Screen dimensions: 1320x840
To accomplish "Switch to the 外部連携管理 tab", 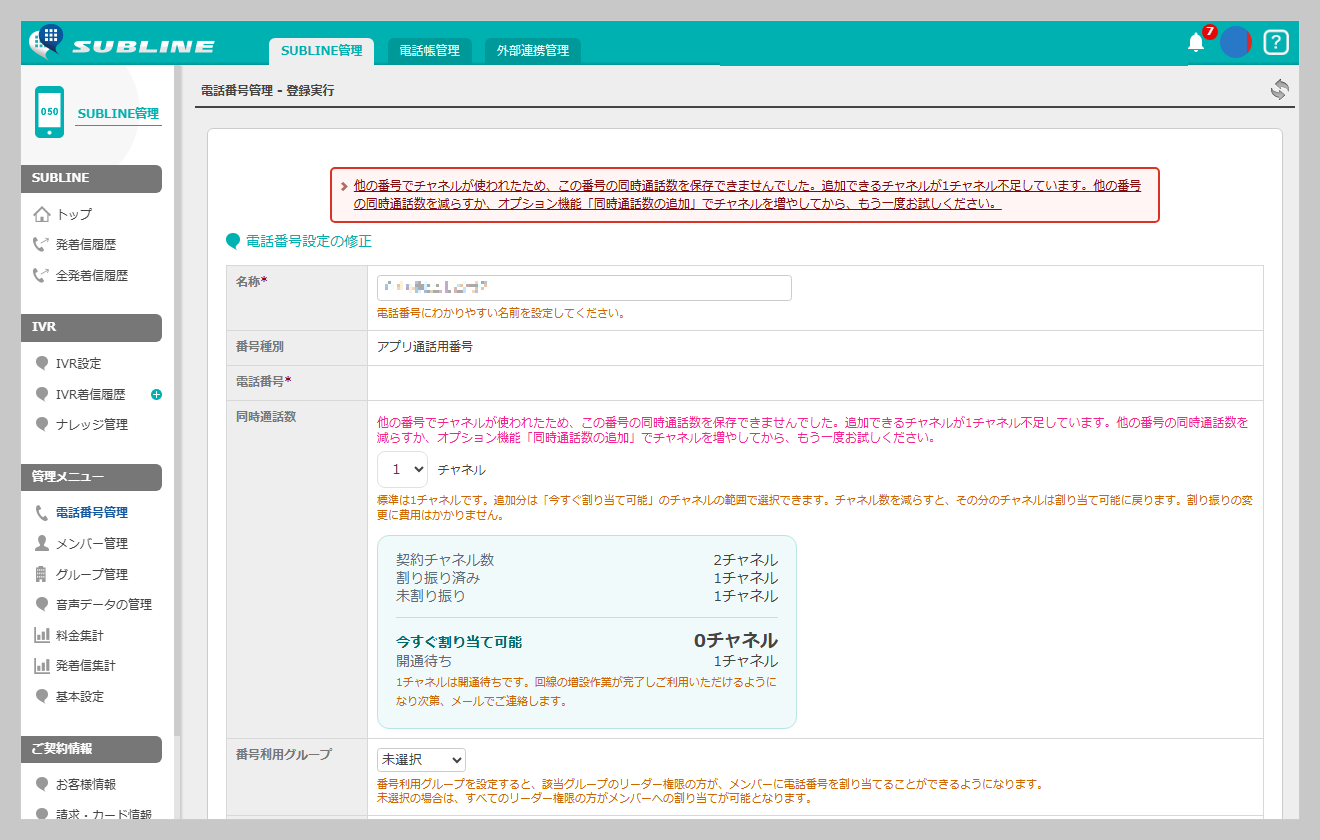I will pos(533,50).
